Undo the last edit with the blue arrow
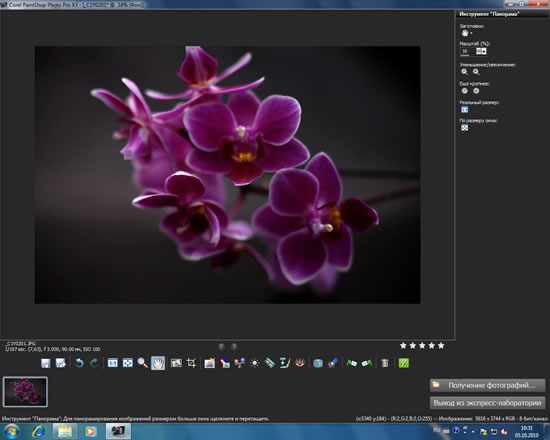 click(79, 363)
